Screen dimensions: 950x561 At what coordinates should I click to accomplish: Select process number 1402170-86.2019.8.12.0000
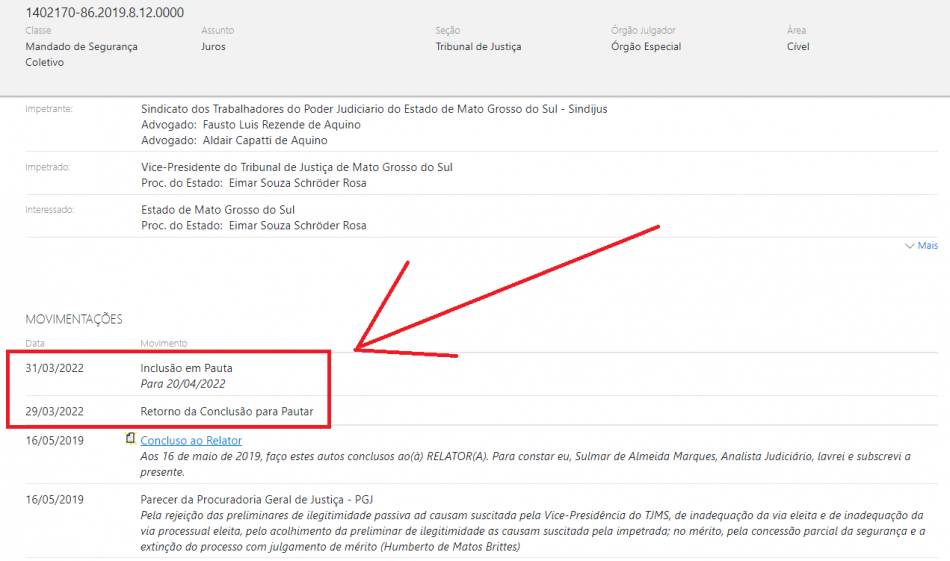104,12
